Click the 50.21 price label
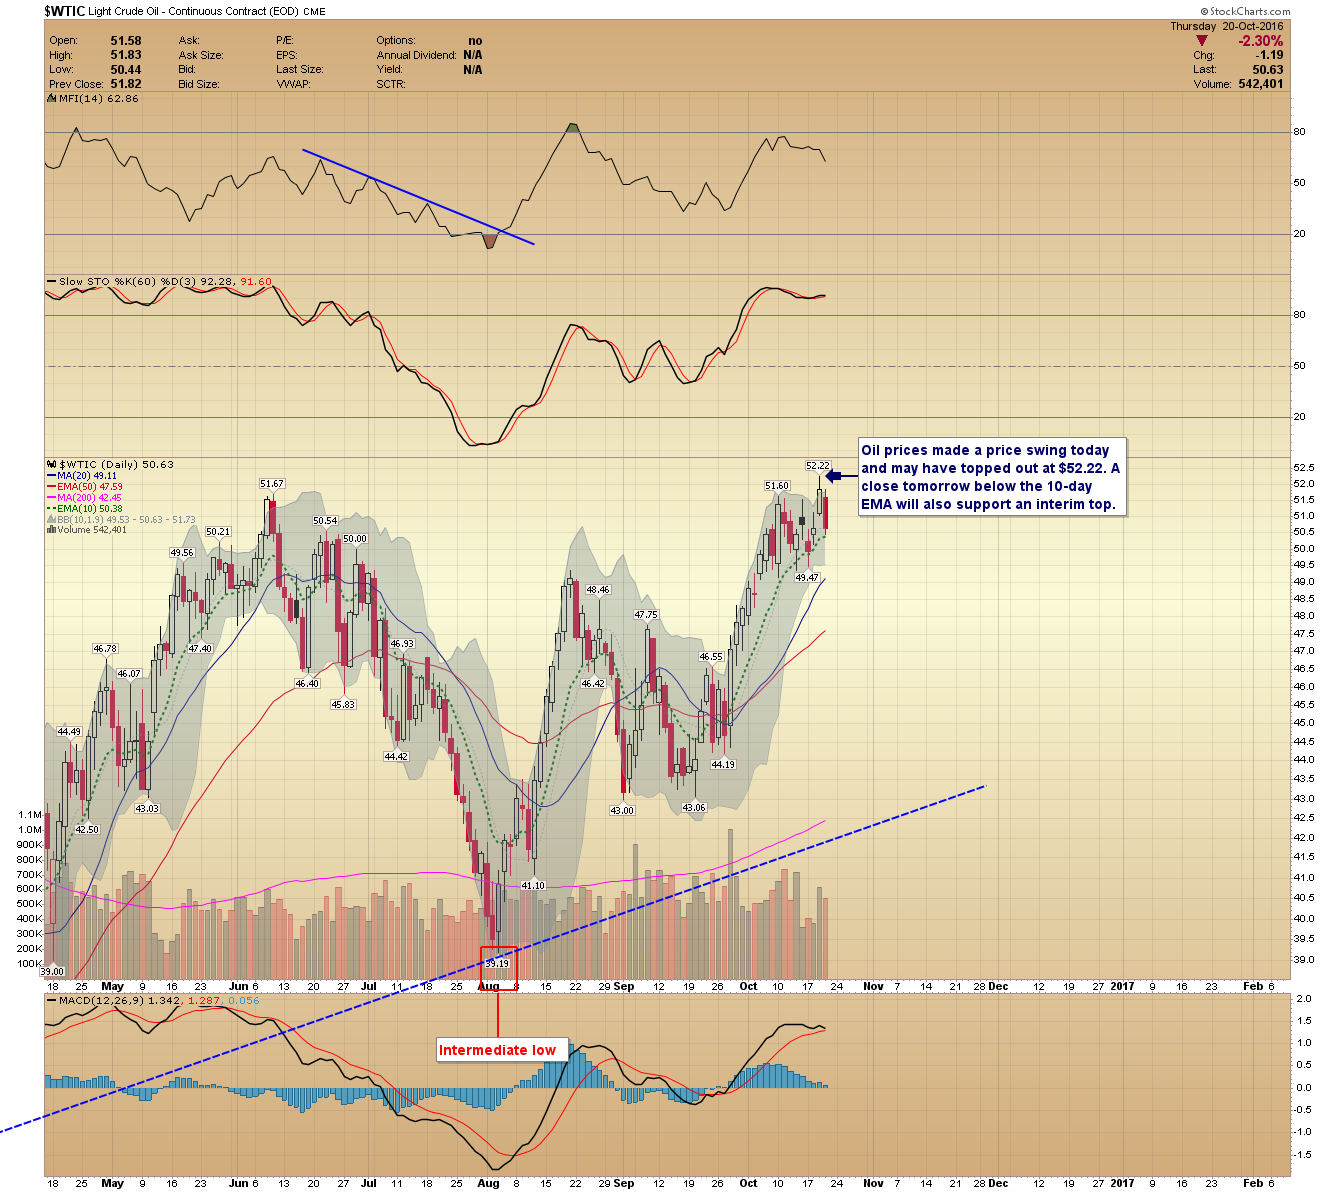 click(x=218, y=532)
